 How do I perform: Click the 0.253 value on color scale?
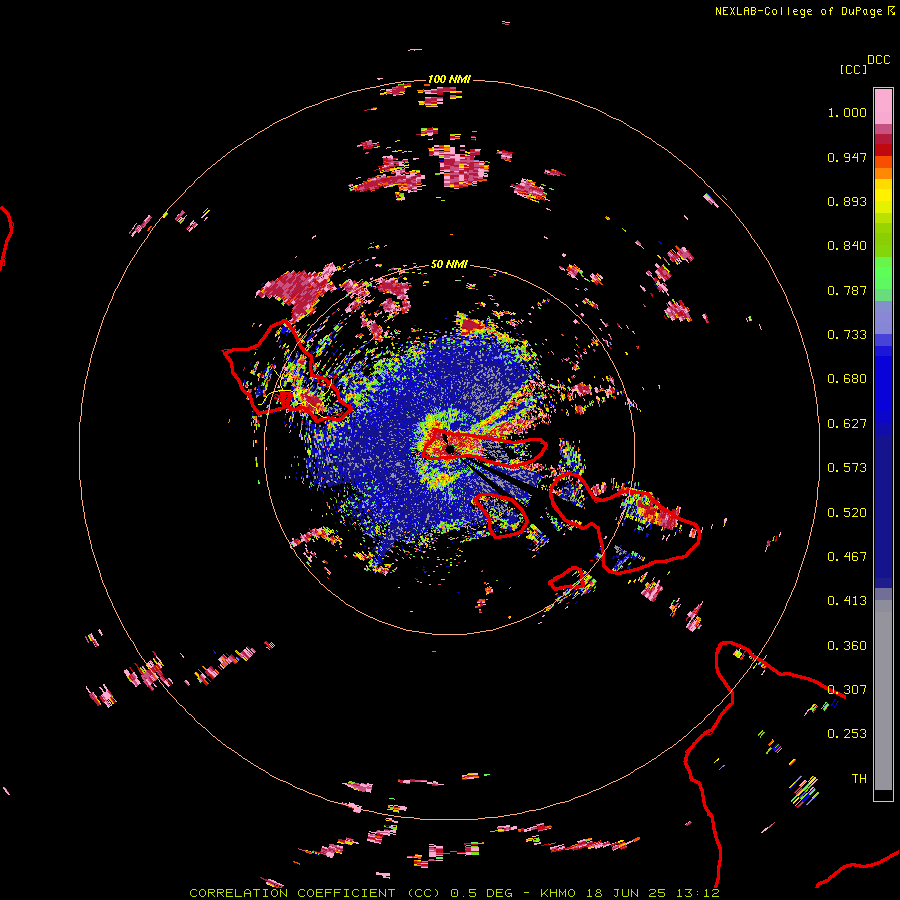[847, 734]
